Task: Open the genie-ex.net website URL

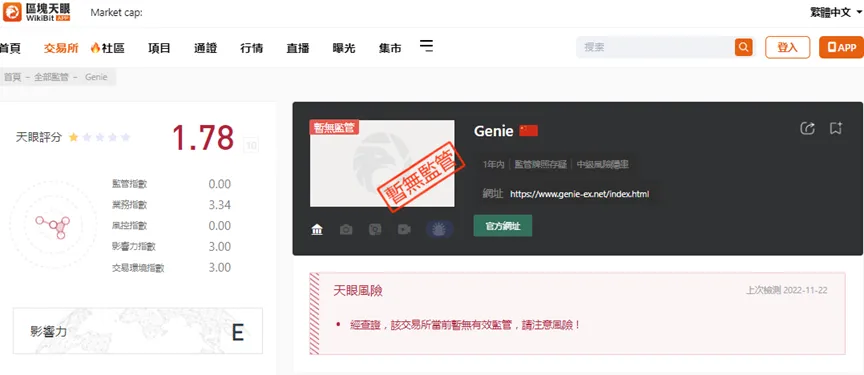Action: coord(580,194)
